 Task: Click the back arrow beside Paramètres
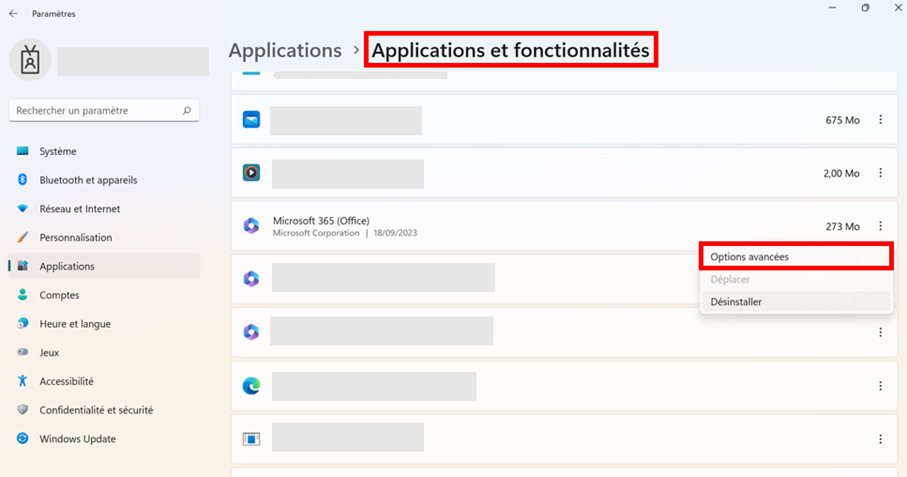click(x=13, y=13)
